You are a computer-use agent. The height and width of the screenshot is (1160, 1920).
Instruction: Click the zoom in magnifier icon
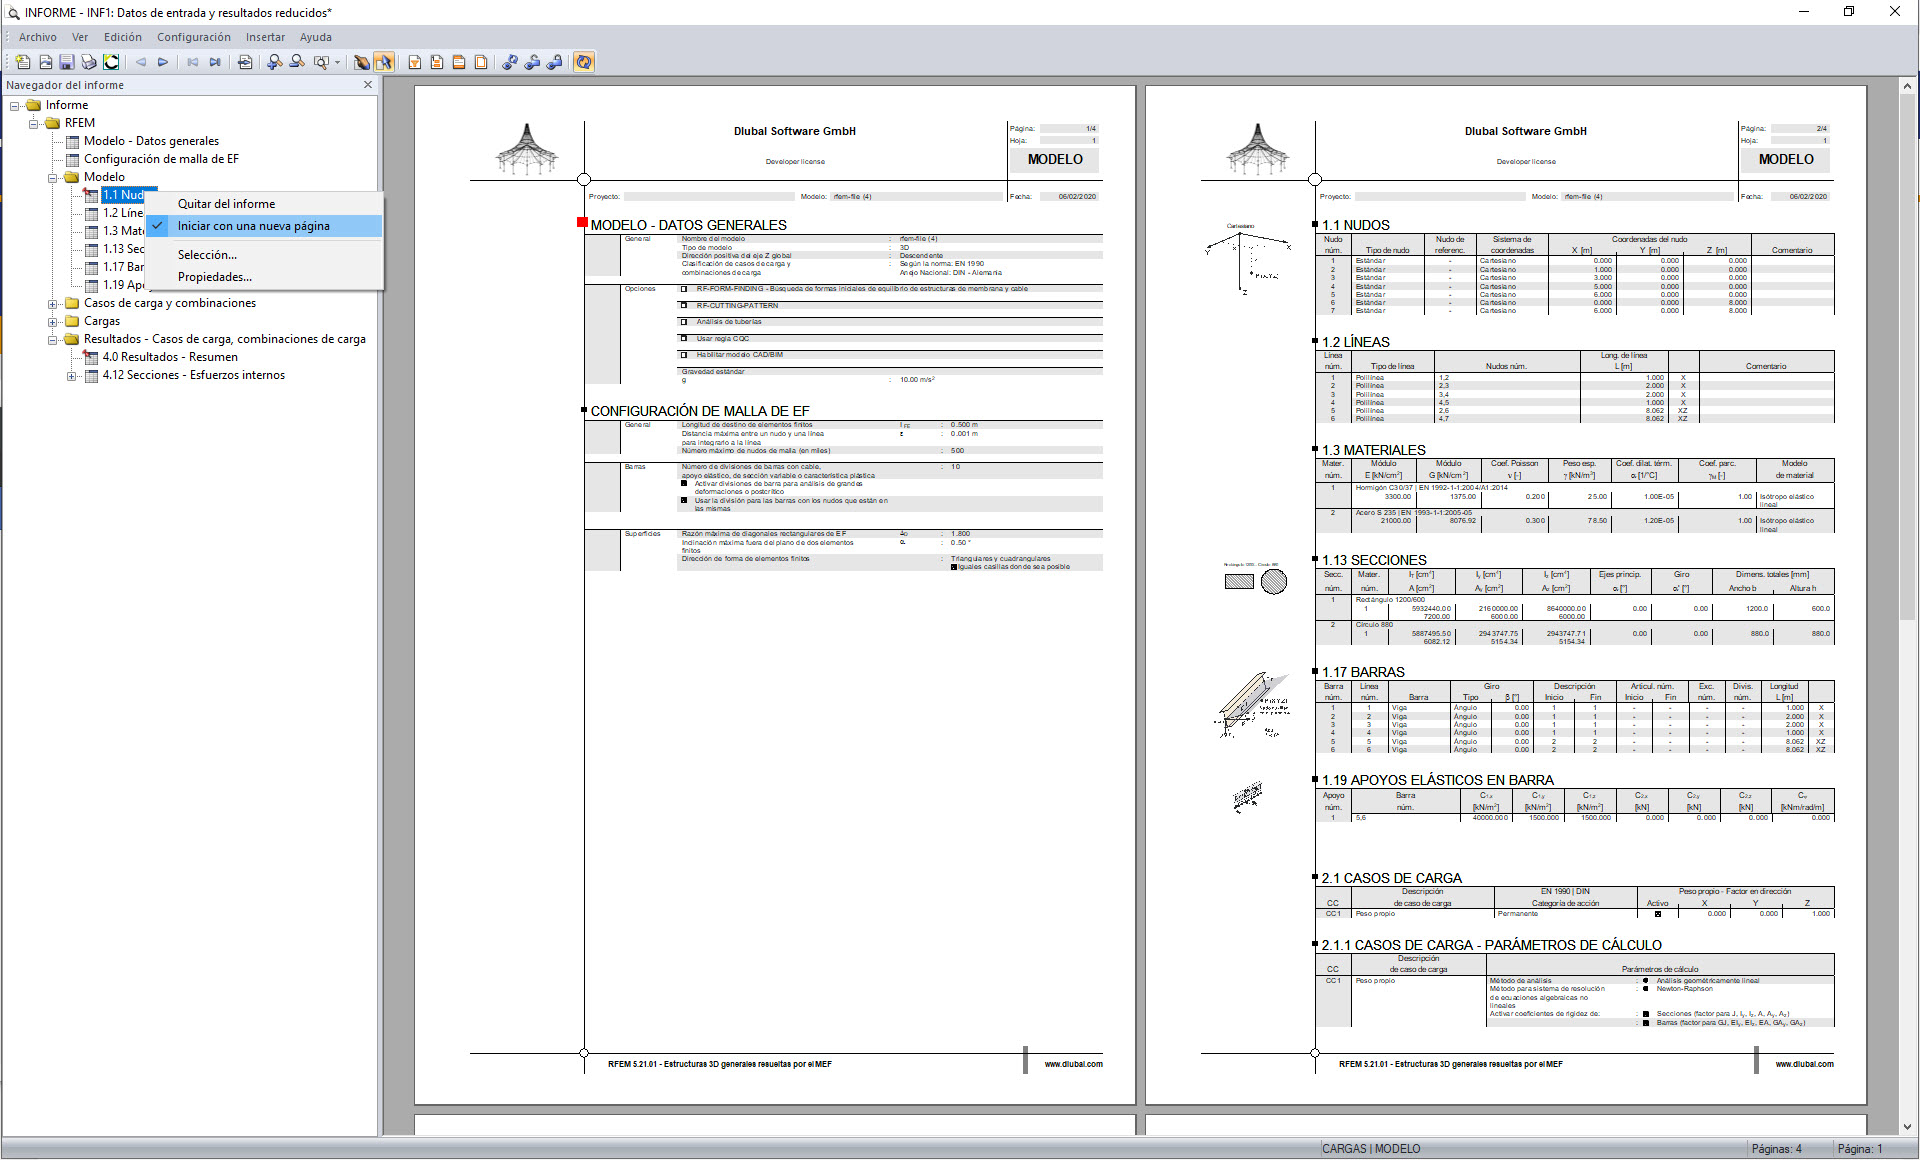click(x=275, y=62)
